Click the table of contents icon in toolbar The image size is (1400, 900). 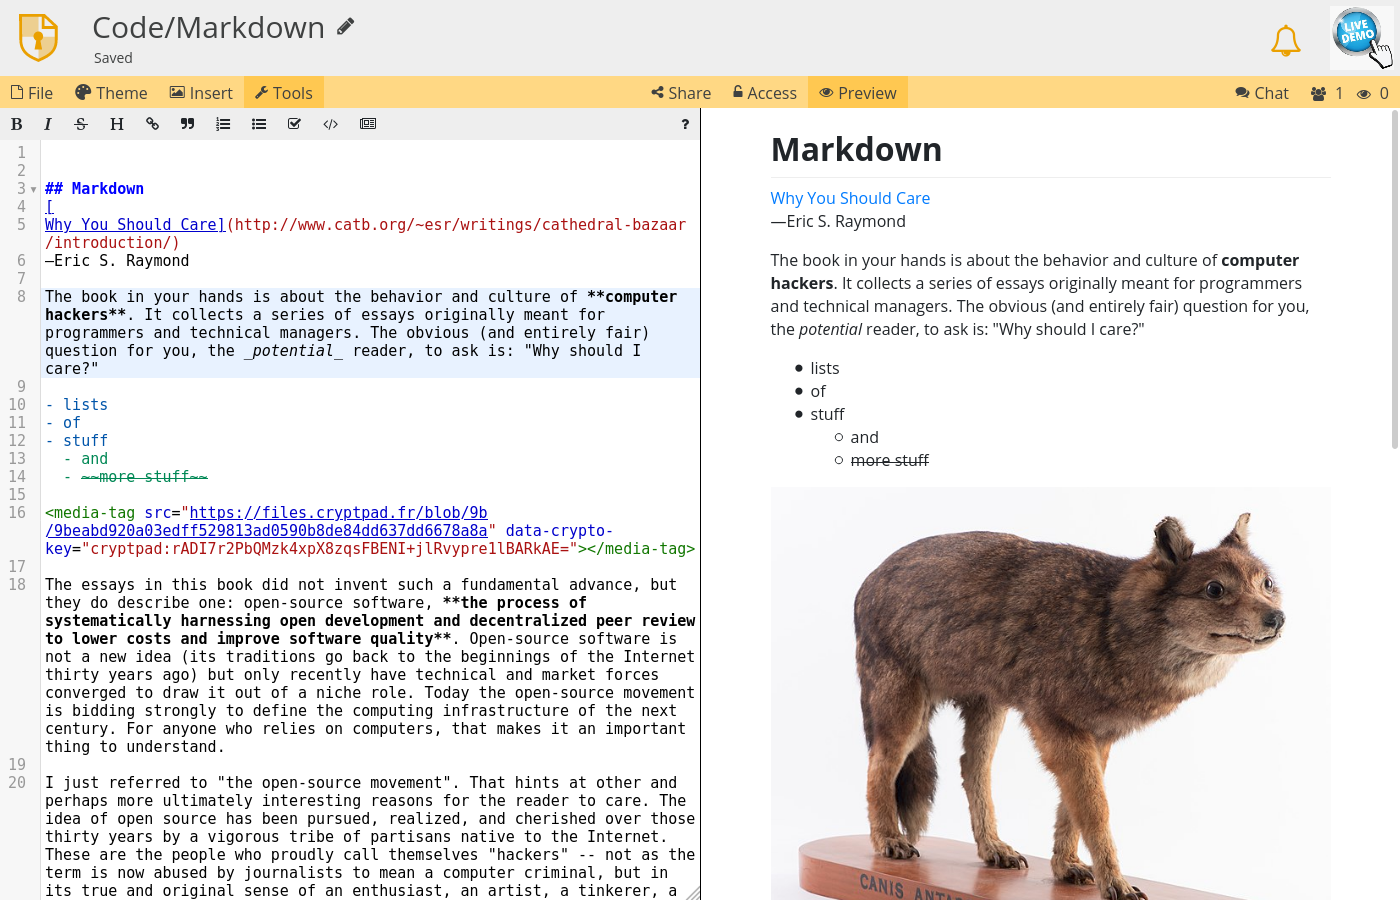tap(368, 124)
